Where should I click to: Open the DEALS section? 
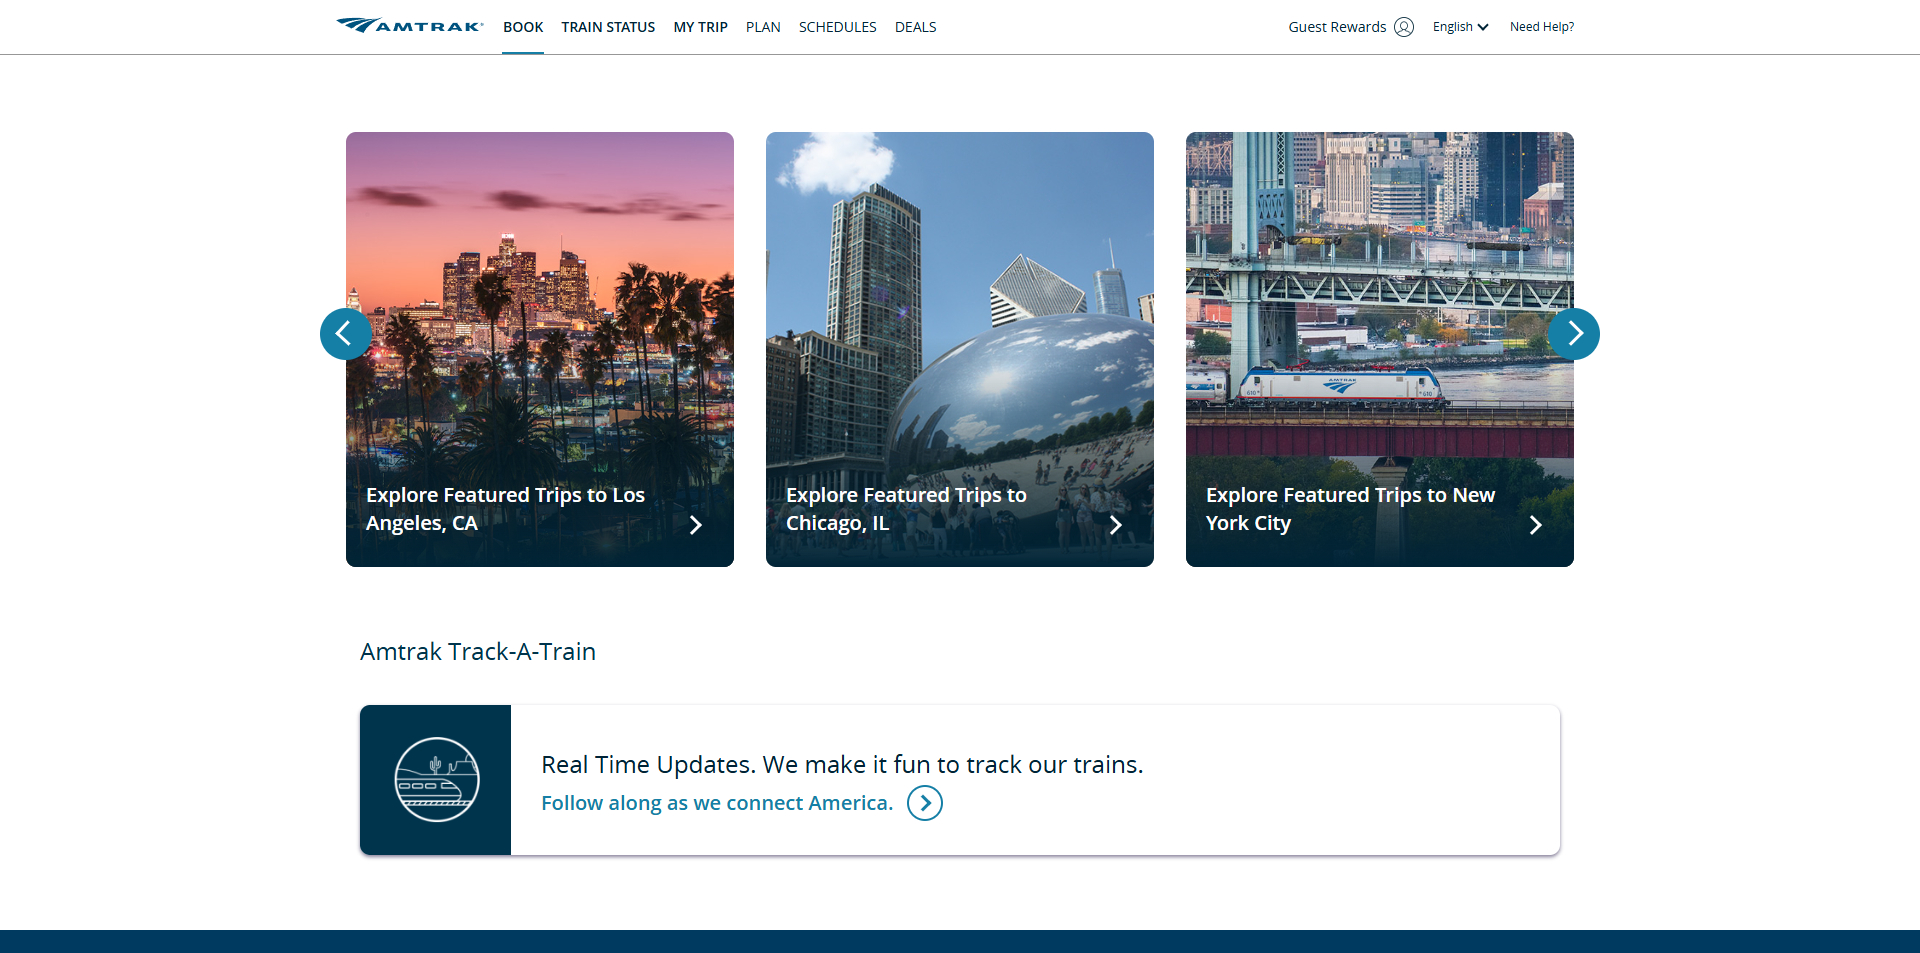click(x=915, y=27)
